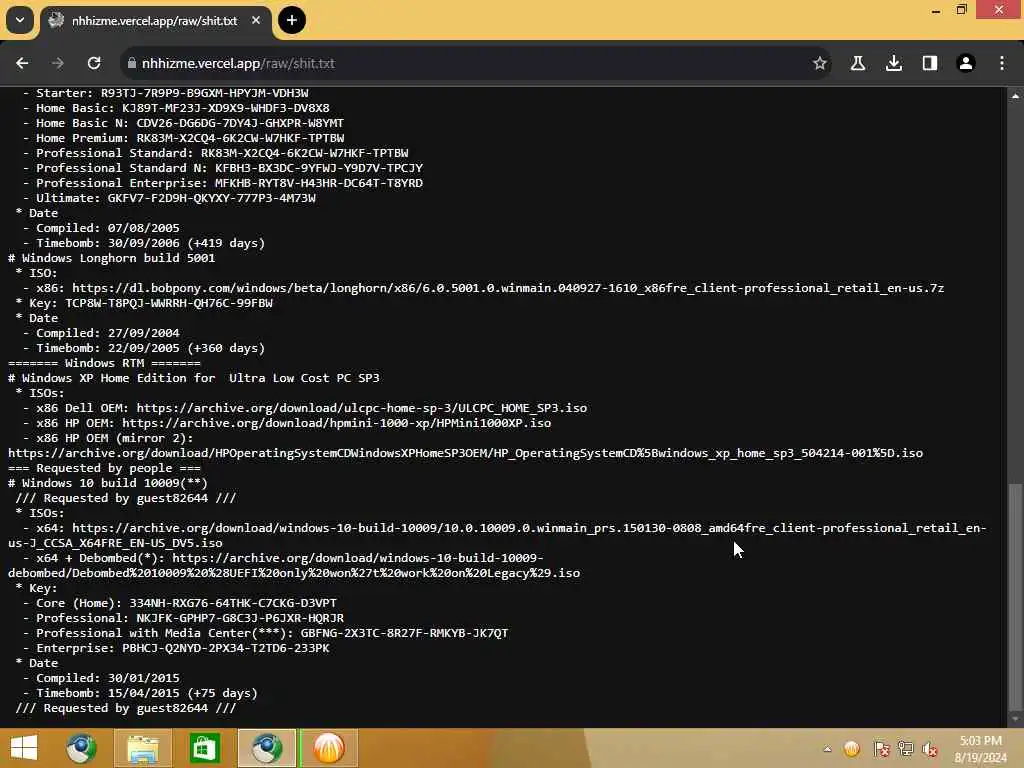Toggle the side panel icon
This screenshot has height=768, width=1024.
coord(930,63)
